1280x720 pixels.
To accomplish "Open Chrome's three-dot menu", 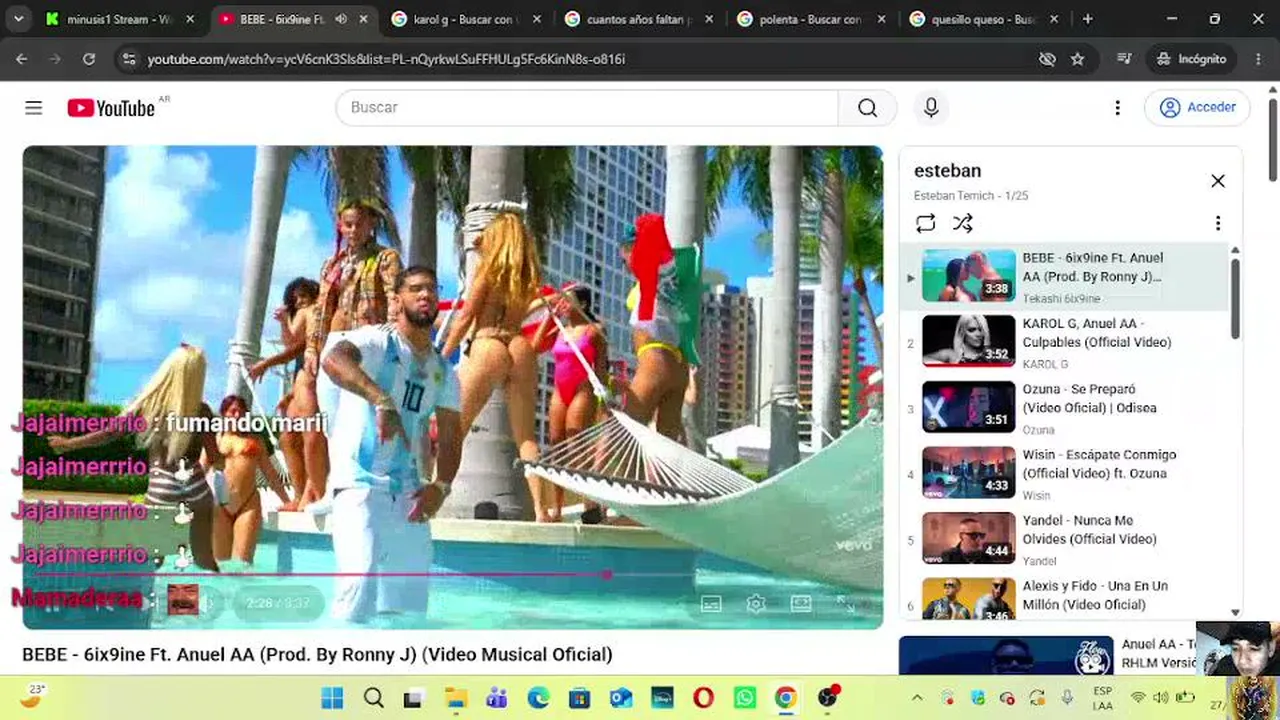I will click(1258, 59).
